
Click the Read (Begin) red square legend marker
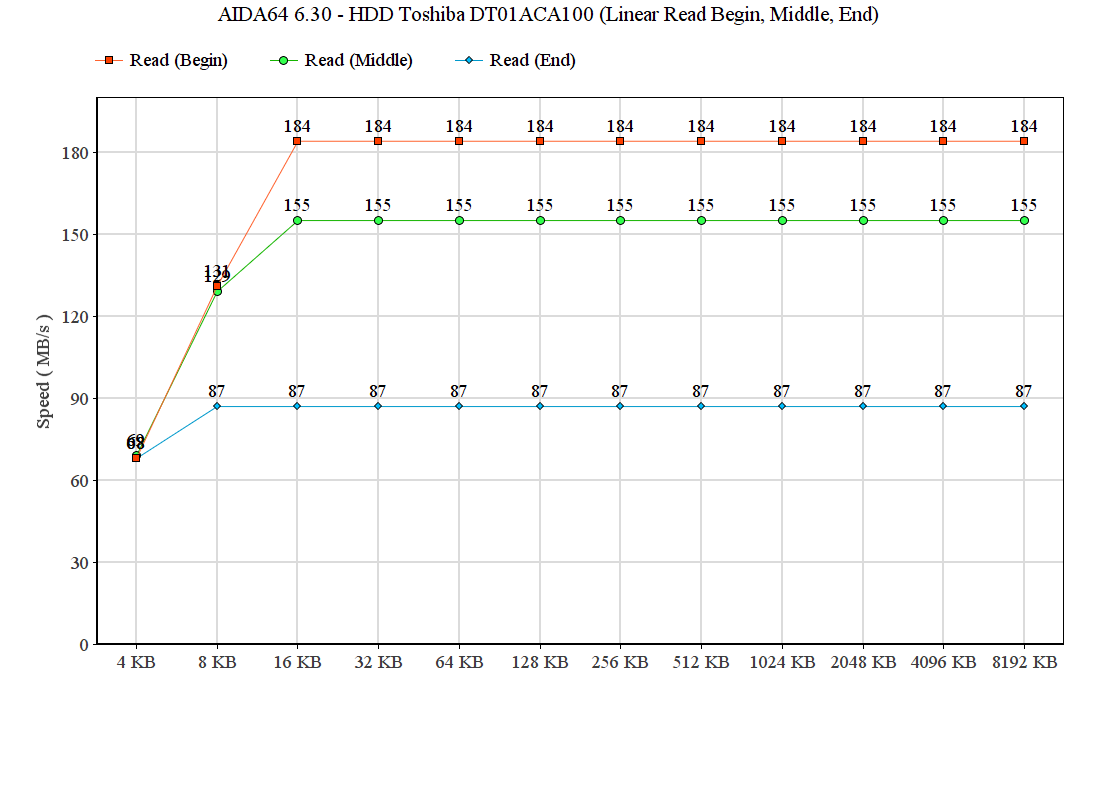109,61
